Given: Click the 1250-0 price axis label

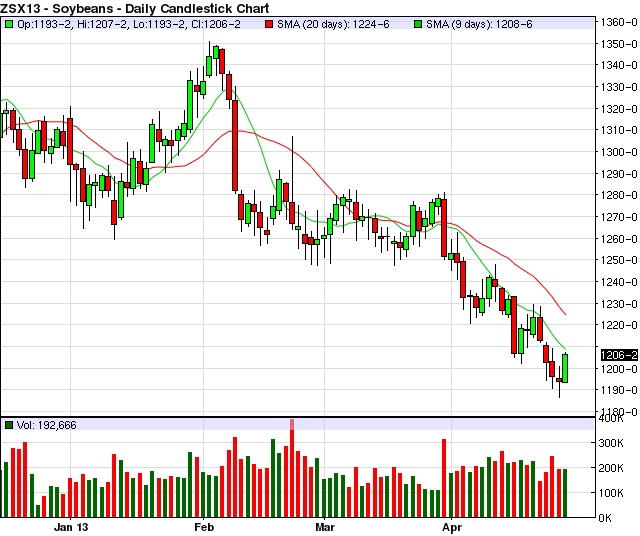Looking at the screenshot, I should click(x=619, y=260).
